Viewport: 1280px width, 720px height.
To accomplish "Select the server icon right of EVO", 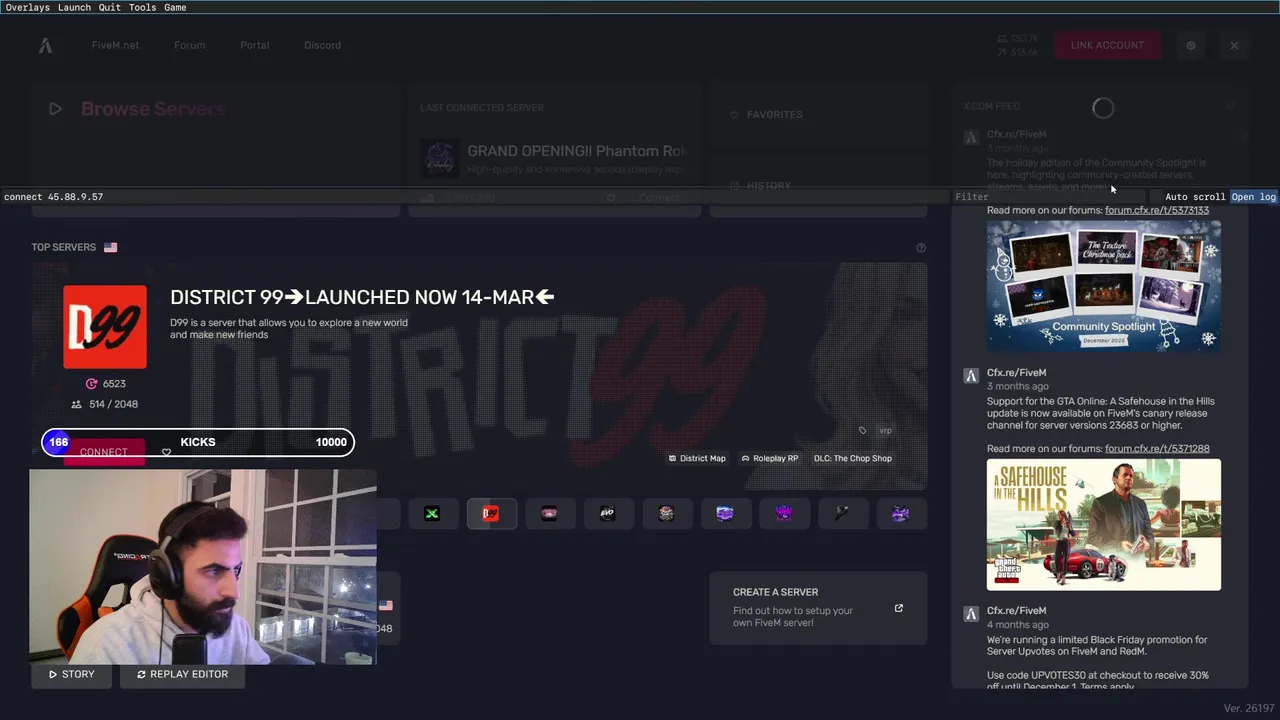I will (x=666, y=514).
